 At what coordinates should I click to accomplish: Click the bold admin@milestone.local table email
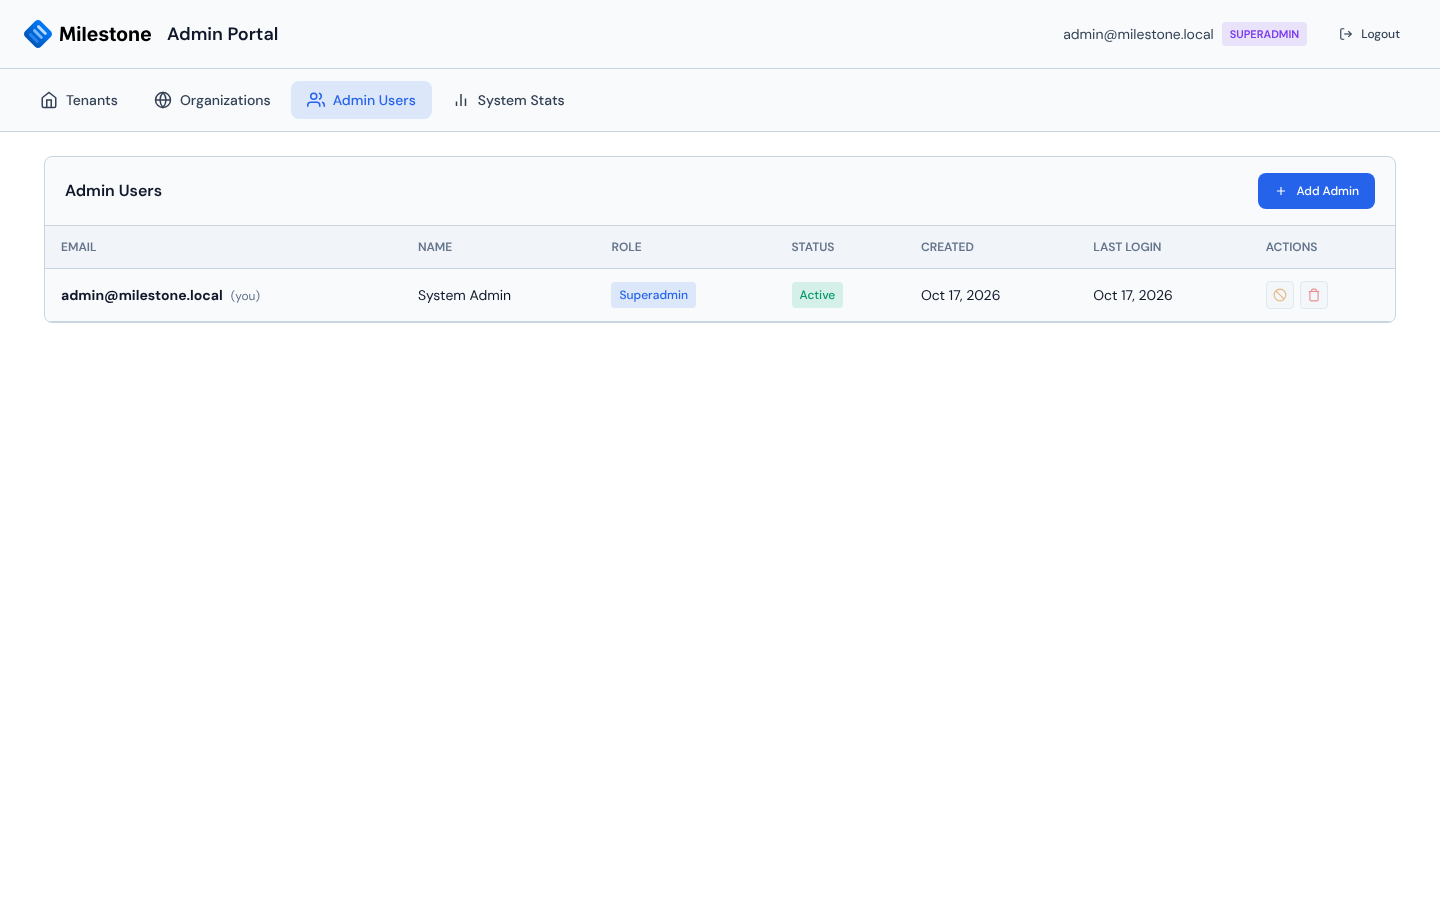pyautogui.click(x=142, y=295)
